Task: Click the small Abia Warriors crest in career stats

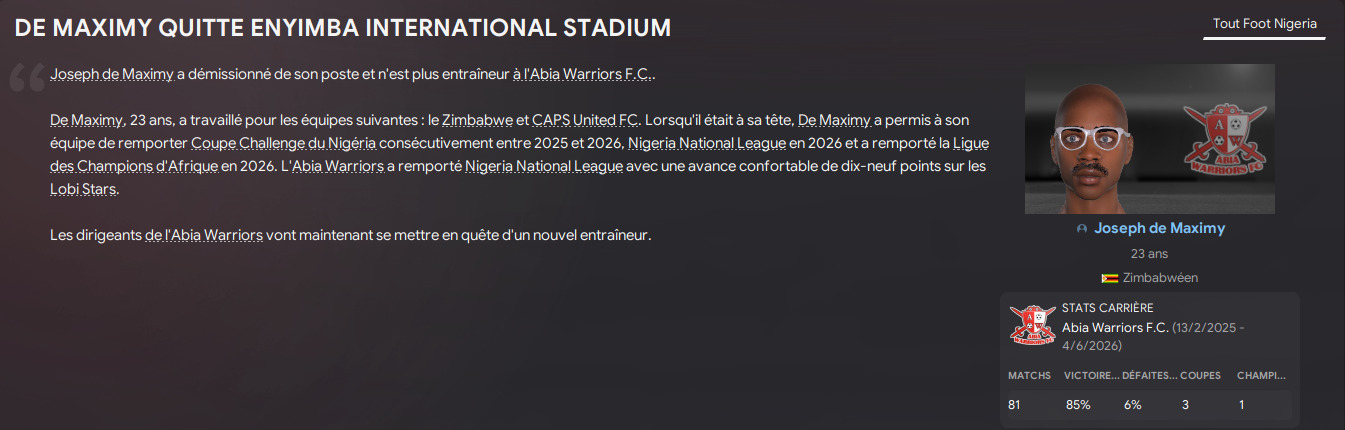Action: pyautogui.click(x=1032, y=325)
